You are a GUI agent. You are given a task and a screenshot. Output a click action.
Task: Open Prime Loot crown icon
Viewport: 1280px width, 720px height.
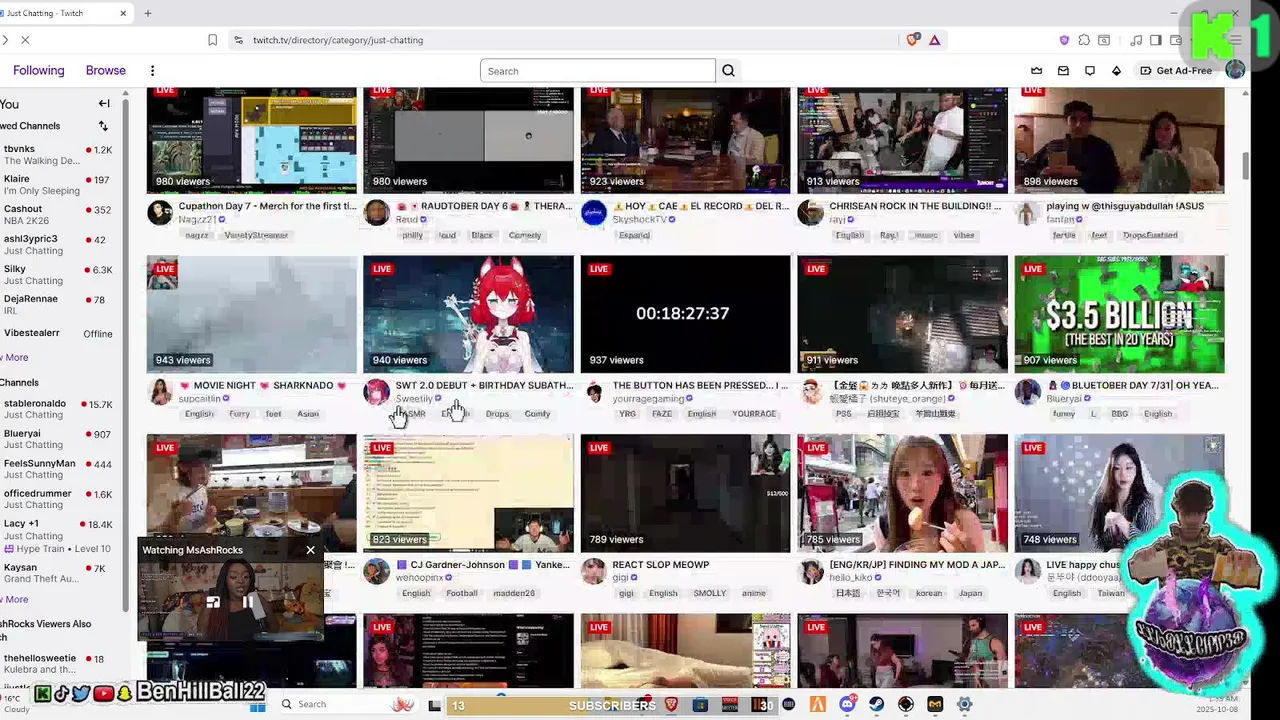pos(1037,71)
